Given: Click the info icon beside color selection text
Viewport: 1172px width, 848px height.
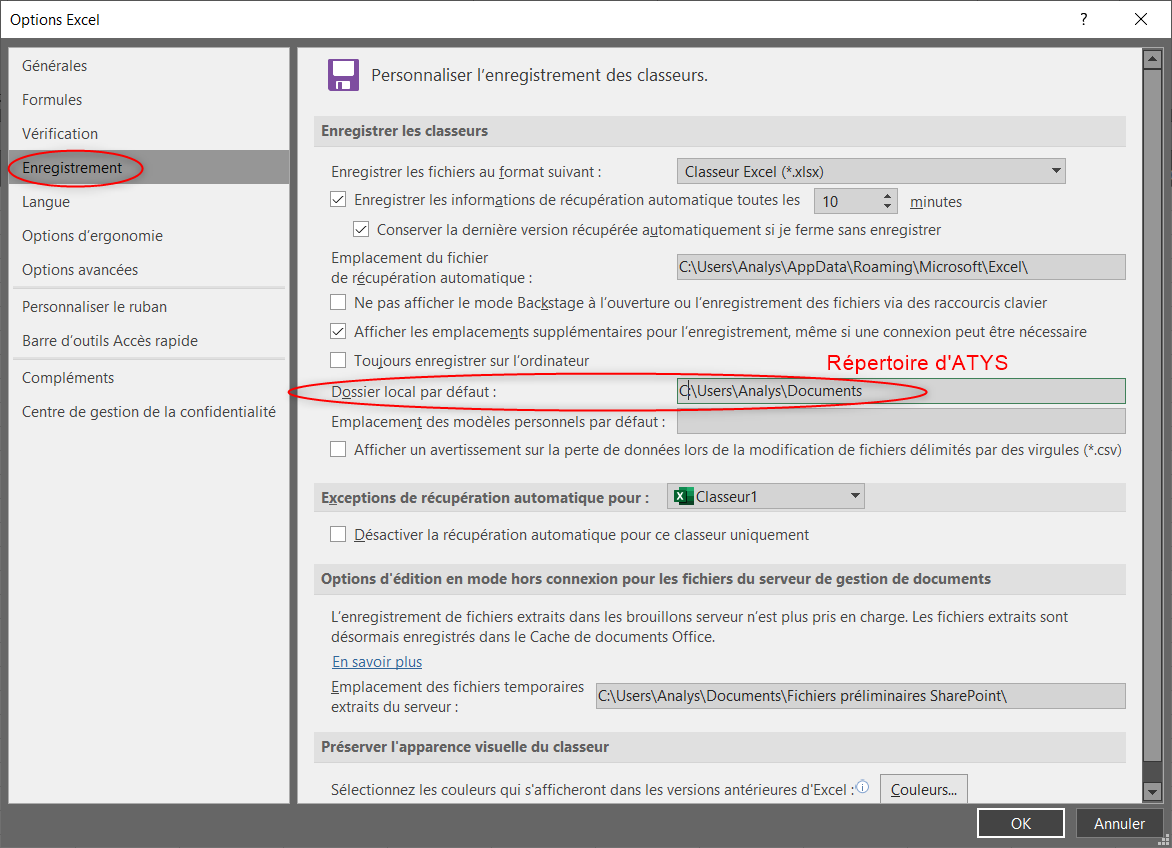Looking at the screenshot, I should [x=862, y=788].
